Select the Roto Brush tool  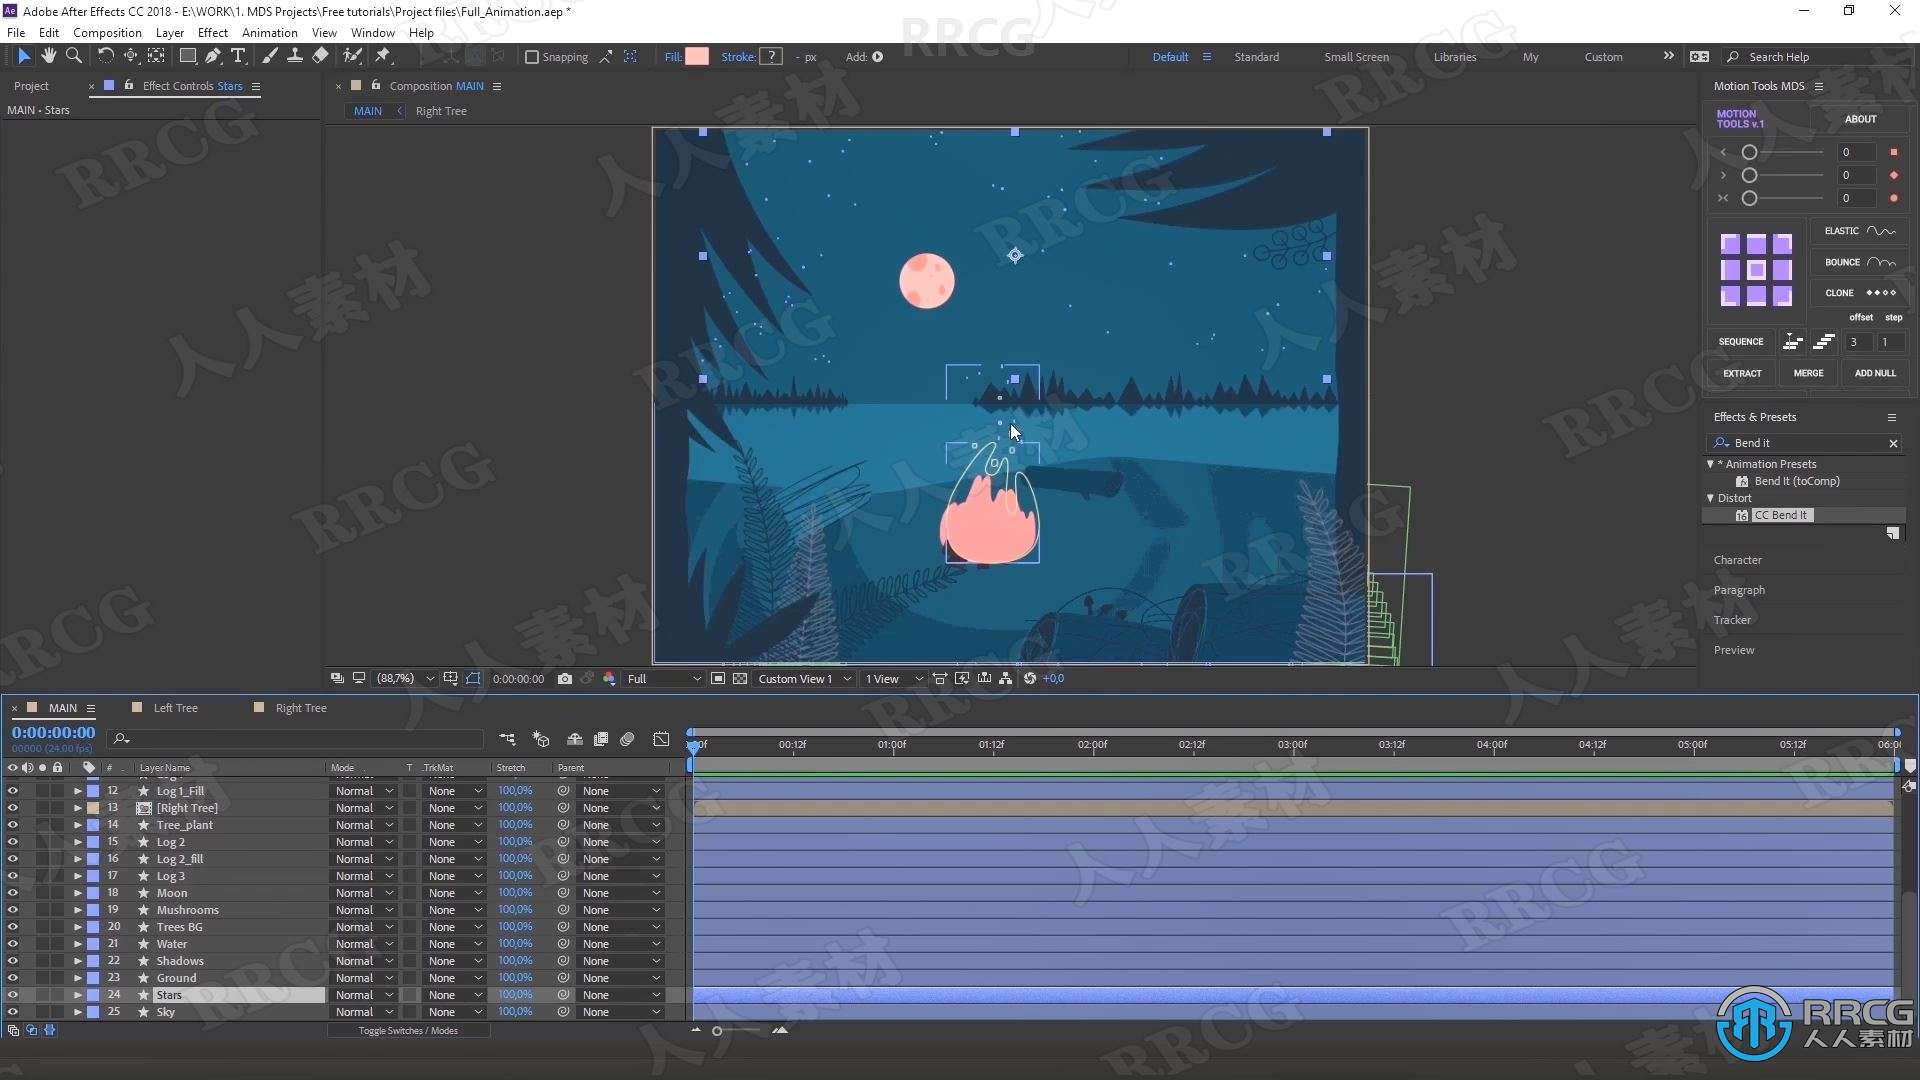click(352, 57)
